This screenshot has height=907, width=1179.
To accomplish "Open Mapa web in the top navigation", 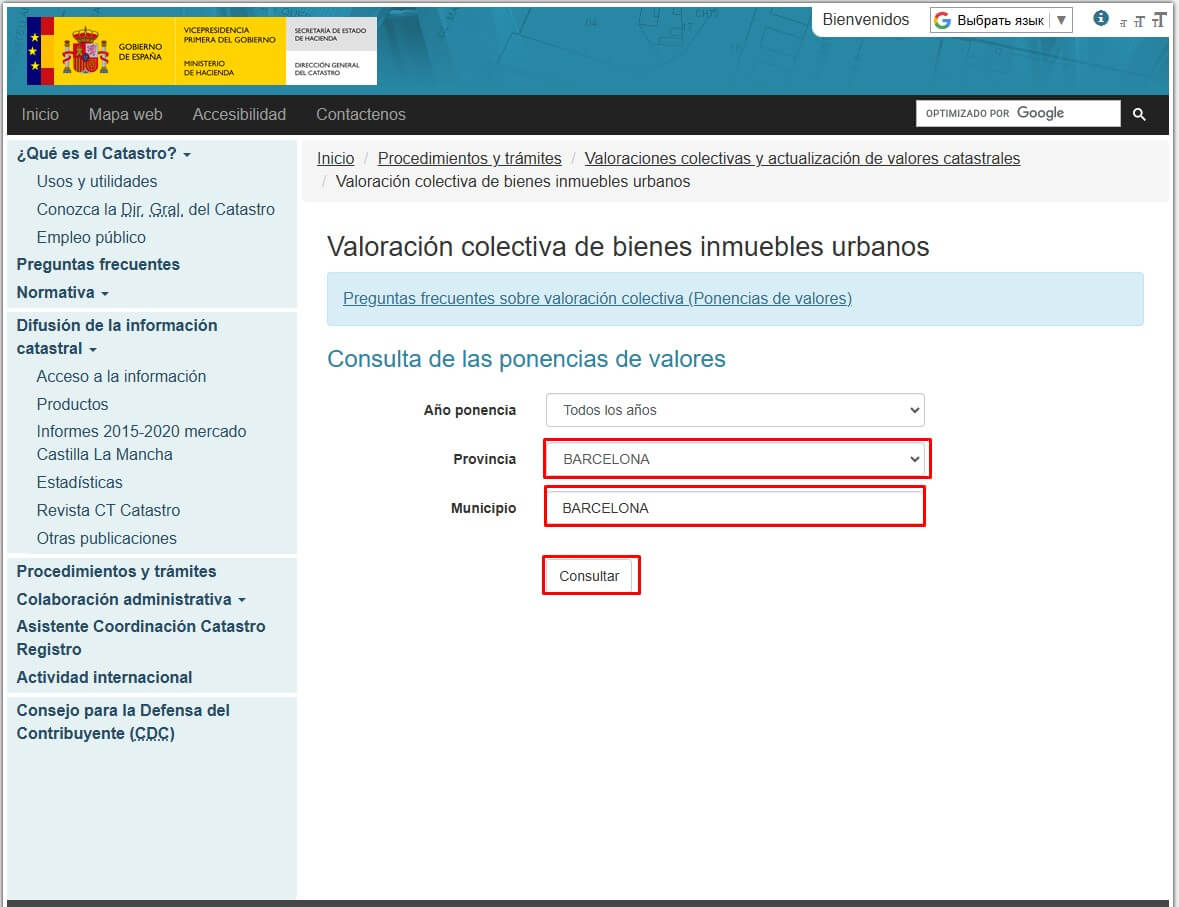I will tap(125, 114).
